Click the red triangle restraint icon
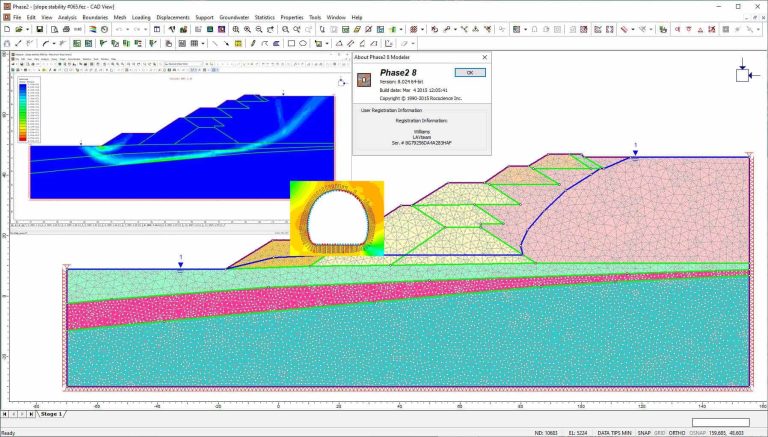 click(x=700, y=29)
